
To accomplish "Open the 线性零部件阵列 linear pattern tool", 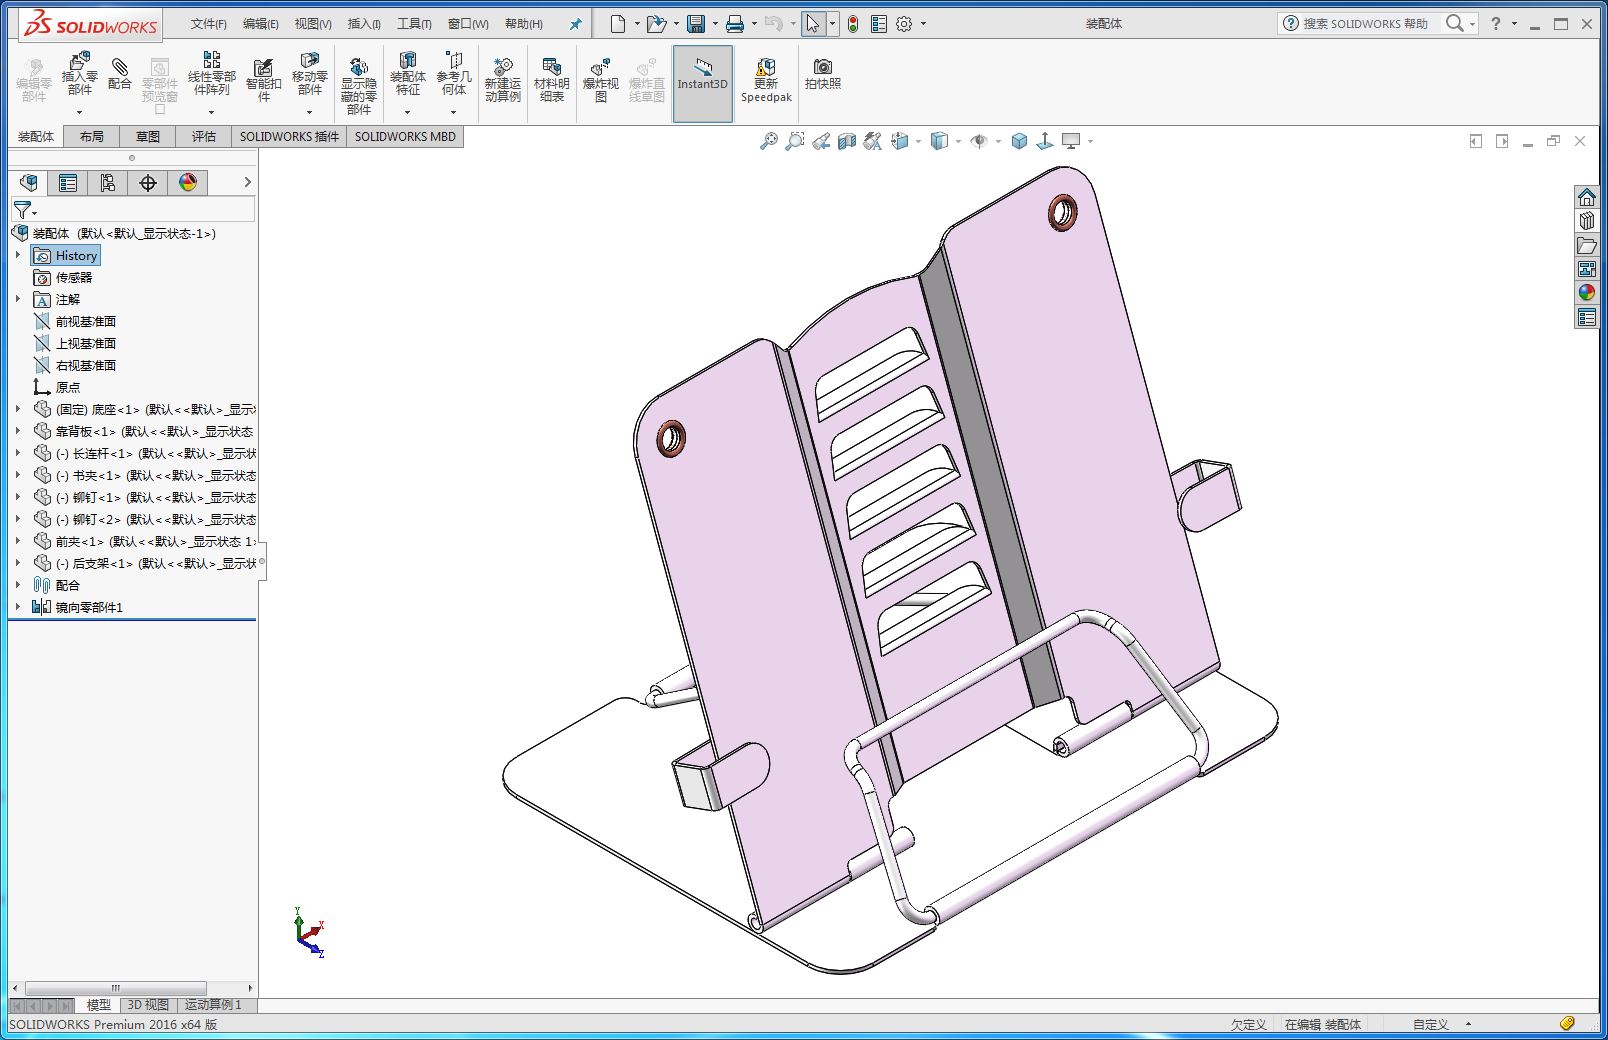I will [212, 74].
